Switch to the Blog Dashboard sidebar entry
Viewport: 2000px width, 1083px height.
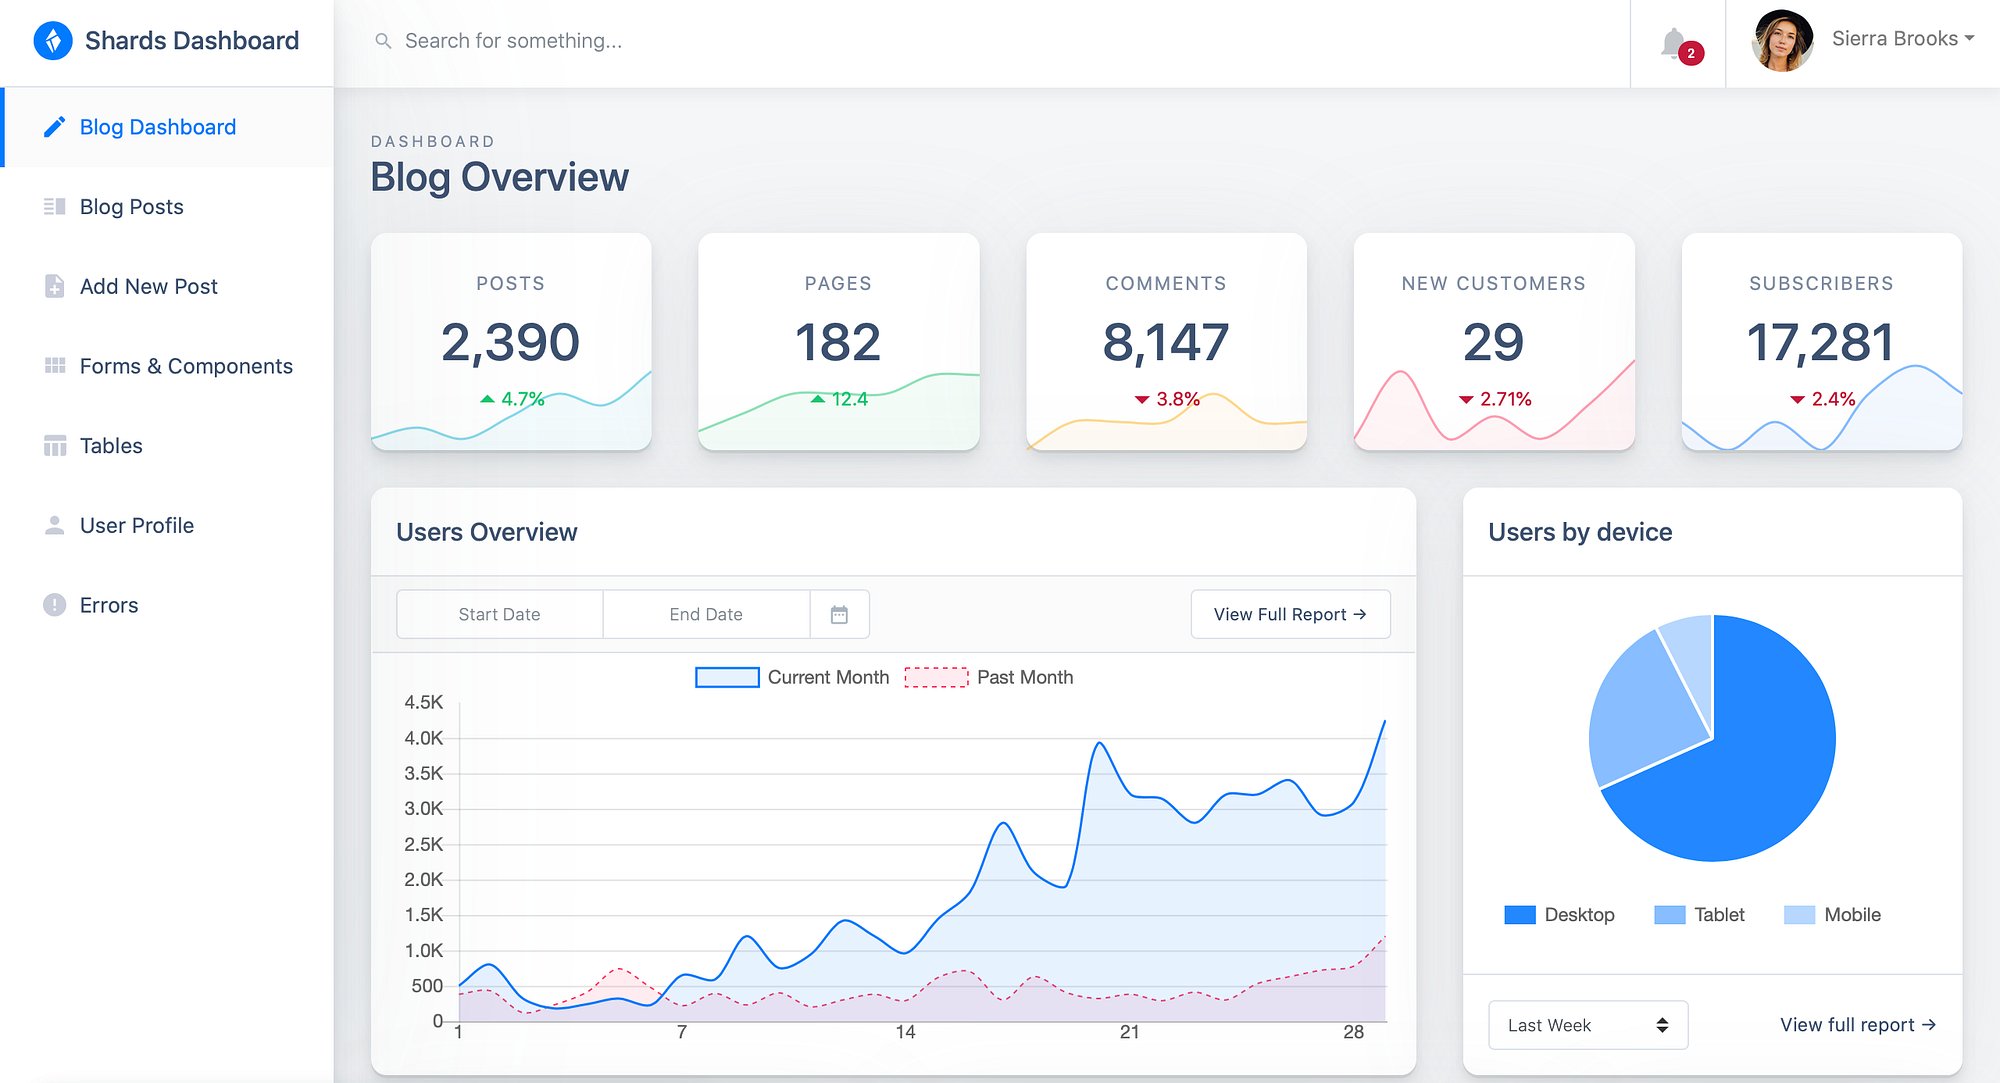click(x=157, y=127)
